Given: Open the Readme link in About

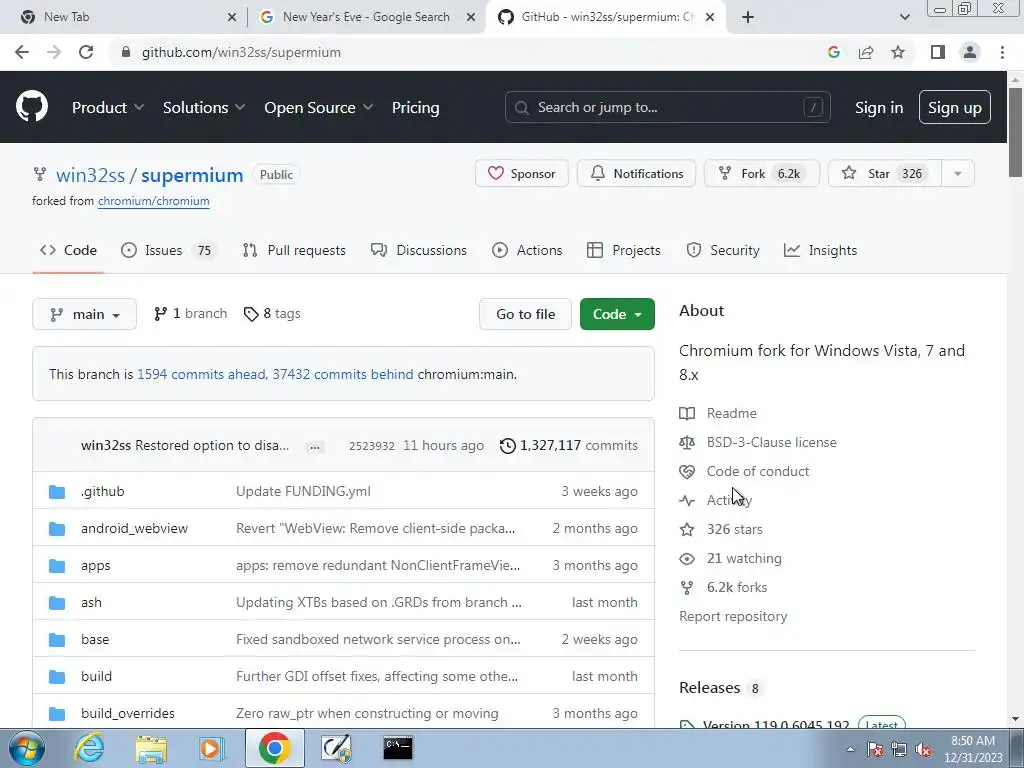Looking at the screenshot, I should tap(731, 413).
